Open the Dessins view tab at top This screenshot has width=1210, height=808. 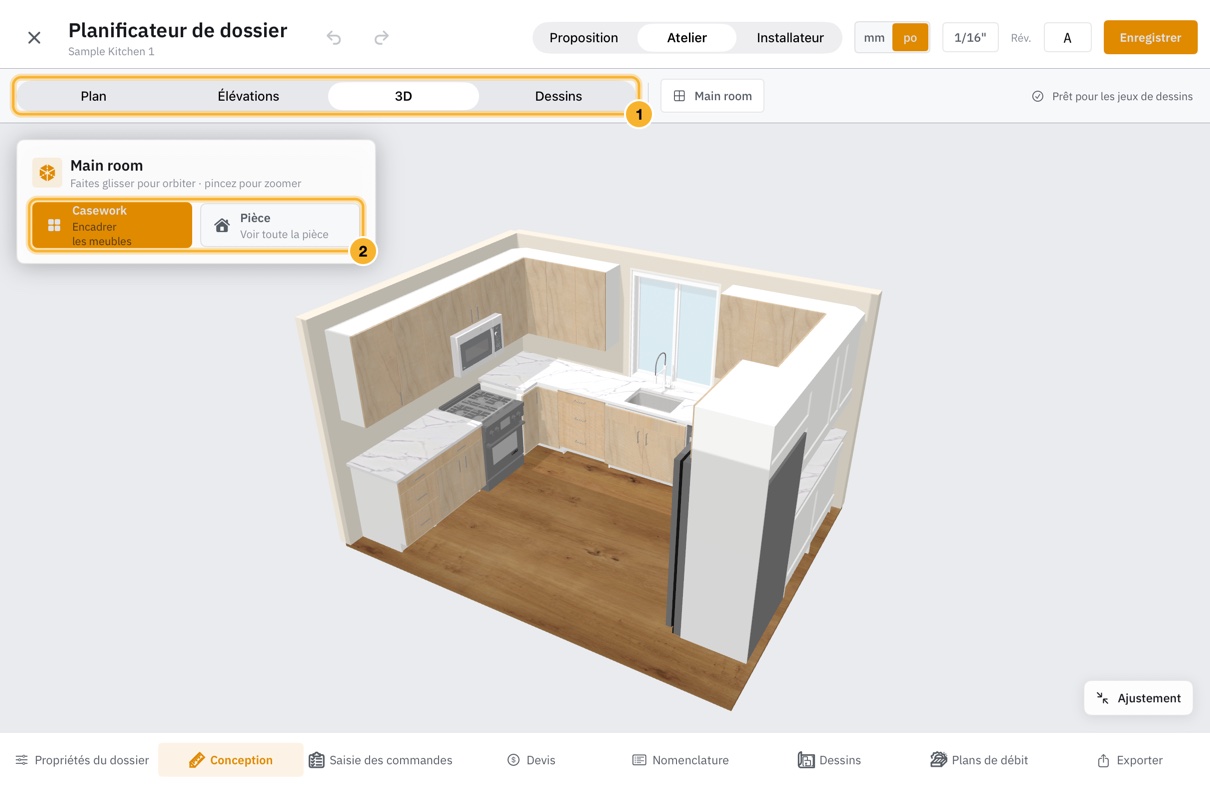(558, 96)
